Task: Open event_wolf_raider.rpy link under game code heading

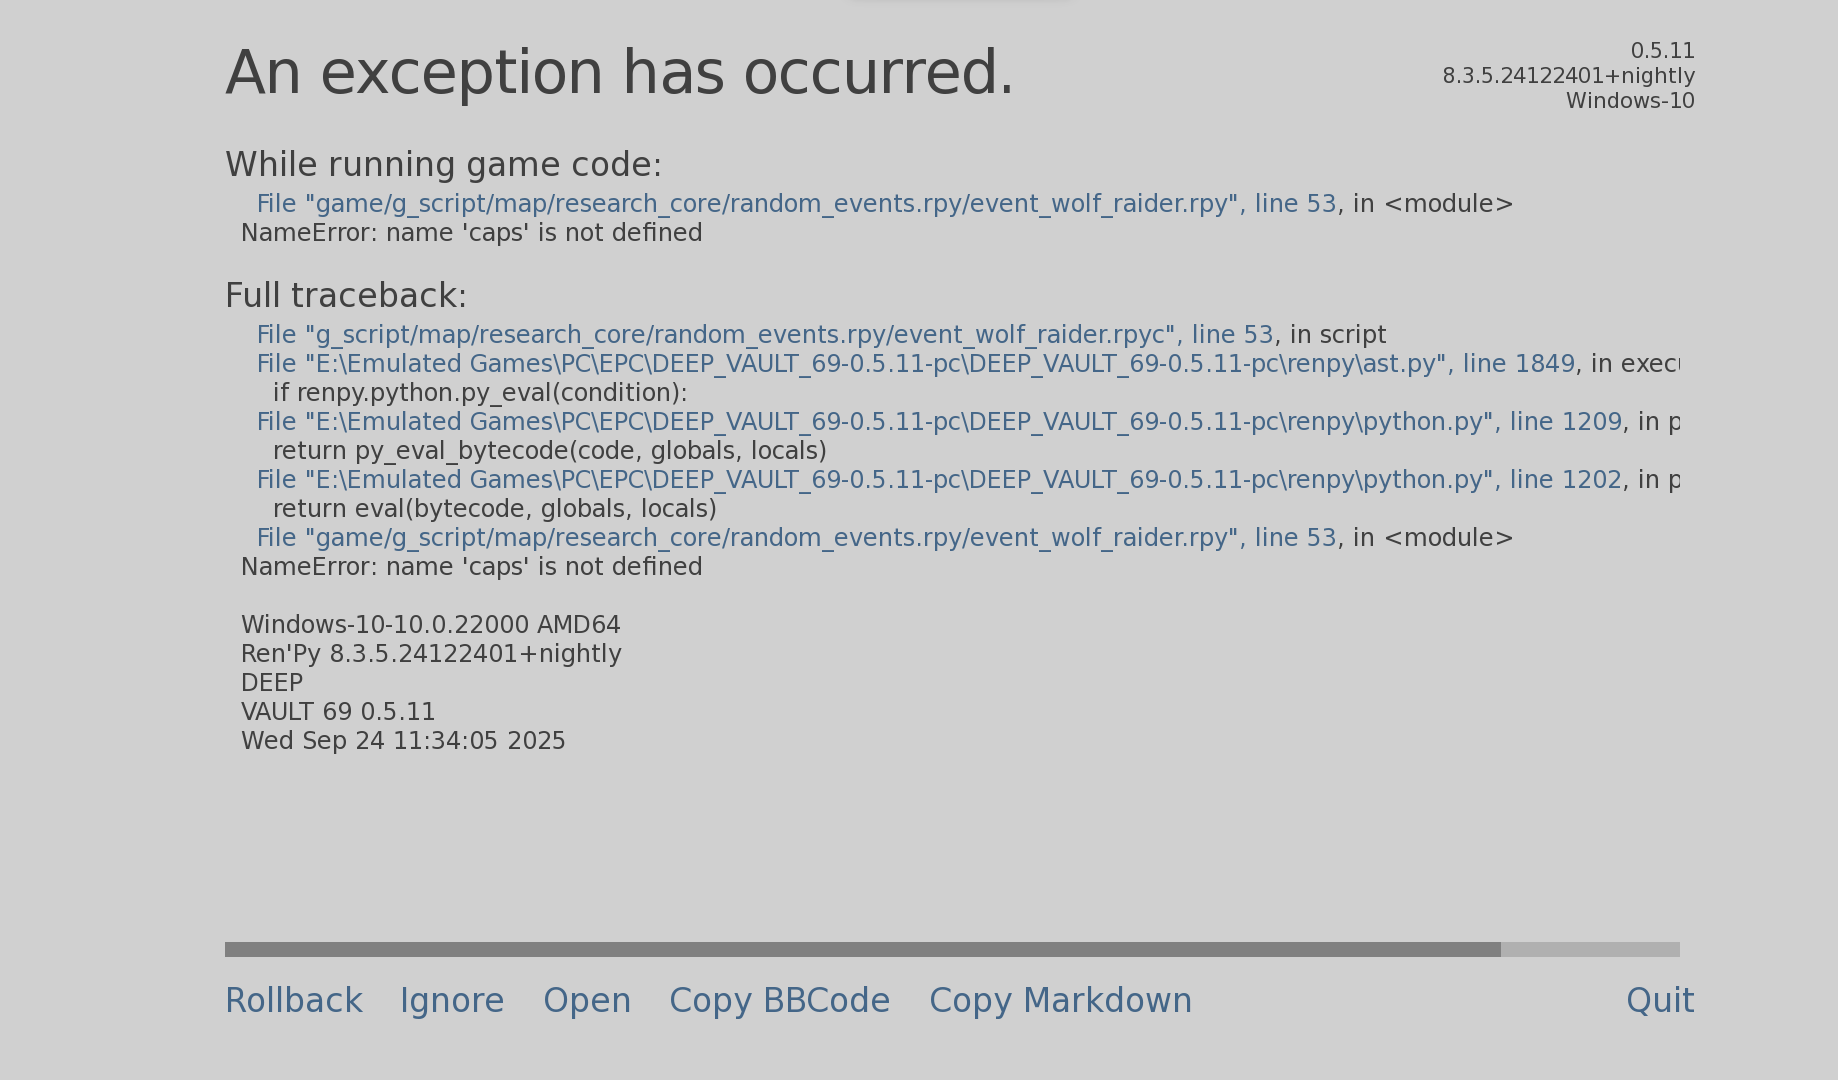Action: pos(796,204)
